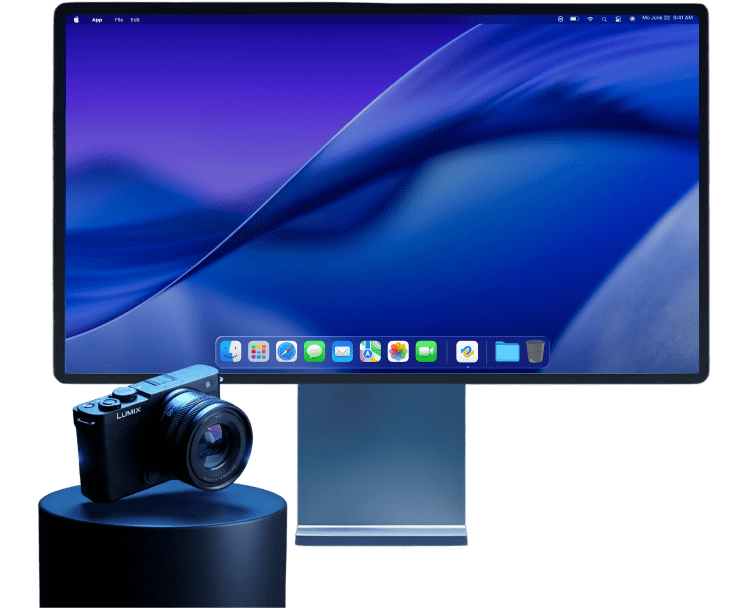The width and height of the screenshot is (750, 608).
Task: Open the Edit menu
Action: pyautogui.click(x=135, y=20)
